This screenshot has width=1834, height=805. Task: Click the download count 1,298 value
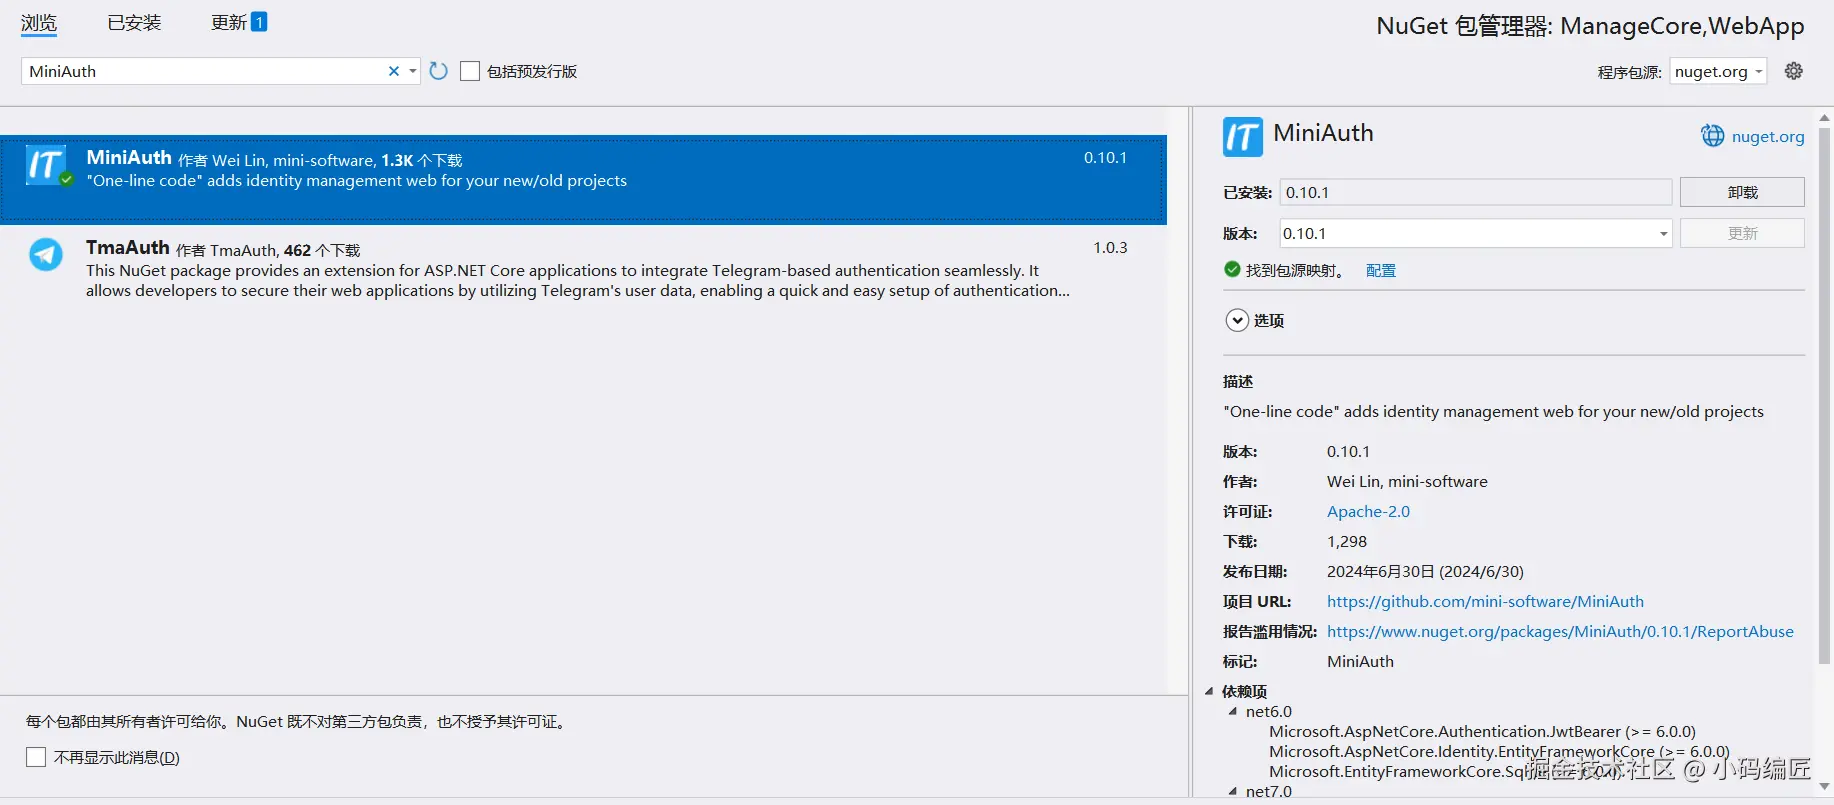(x=1347, y=541)
